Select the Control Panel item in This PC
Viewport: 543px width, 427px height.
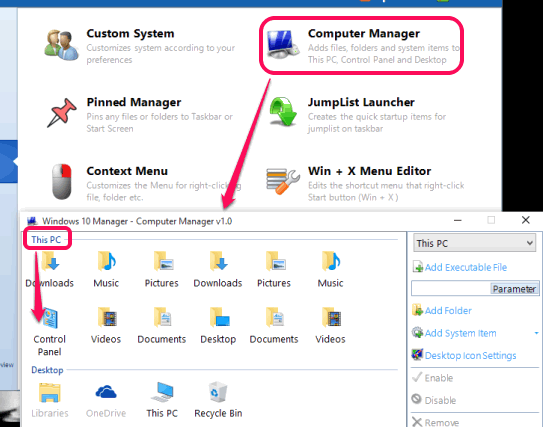pyautogui.click(x=50, y=332)
